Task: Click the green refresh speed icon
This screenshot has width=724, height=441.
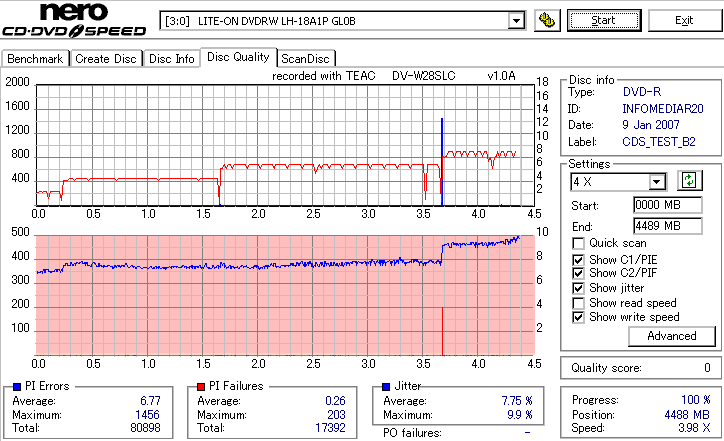Action: click(x=689, y=181)
